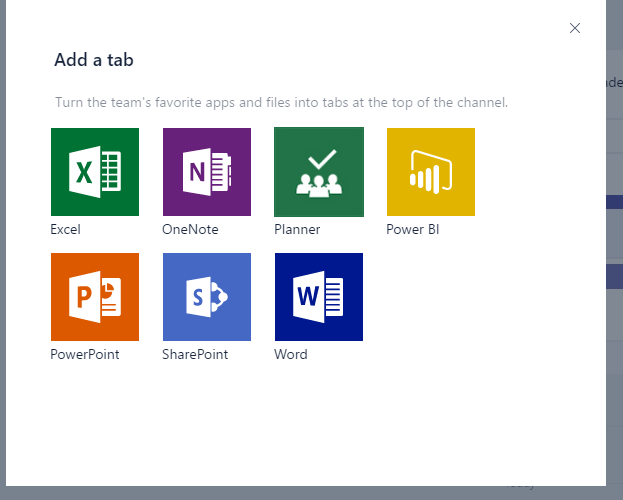
Task: Choose the dark blue Word tile
Action: (319, 297)
